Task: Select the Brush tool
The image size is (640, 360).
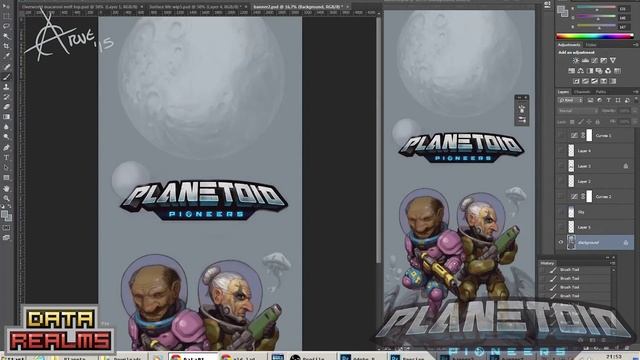Action: tap(6, 77)
